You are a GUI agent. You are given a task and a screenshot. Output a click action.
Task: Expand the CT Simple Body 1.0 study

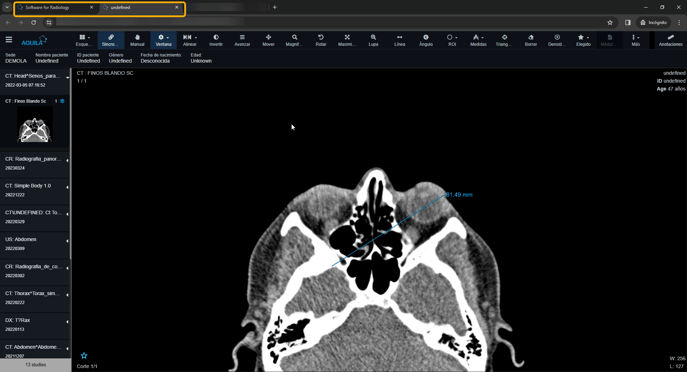click(x=67, y=187)
